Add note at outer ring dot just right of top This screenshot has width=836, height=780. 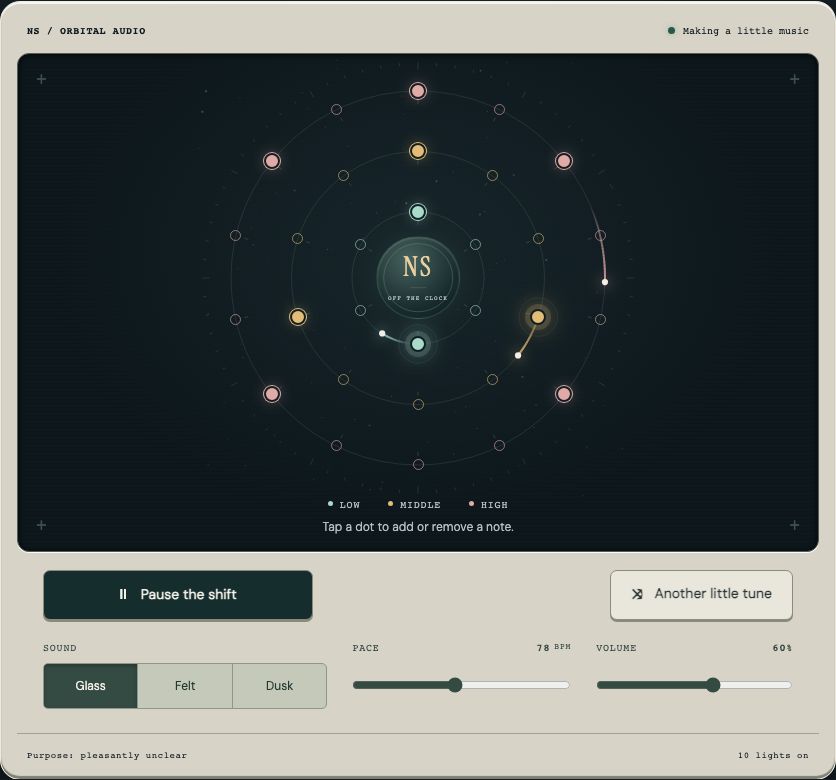click(500, 110)
